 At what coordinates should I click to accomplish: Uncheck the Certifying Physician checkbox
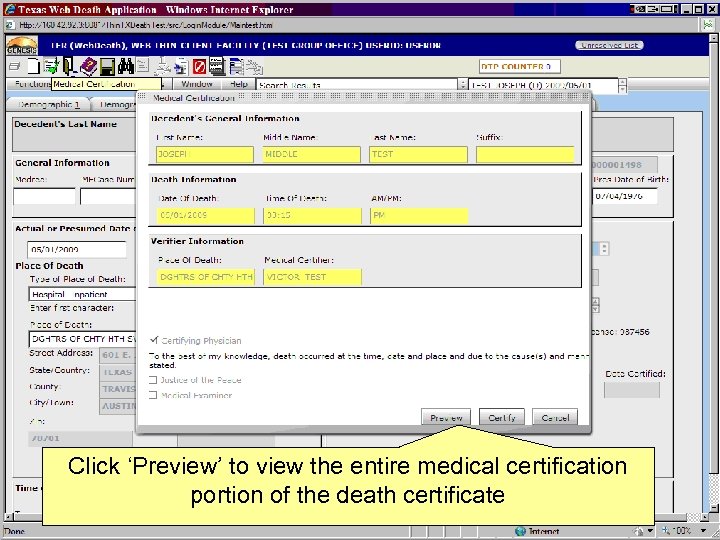pyautogui.click(x=154, y=340)
